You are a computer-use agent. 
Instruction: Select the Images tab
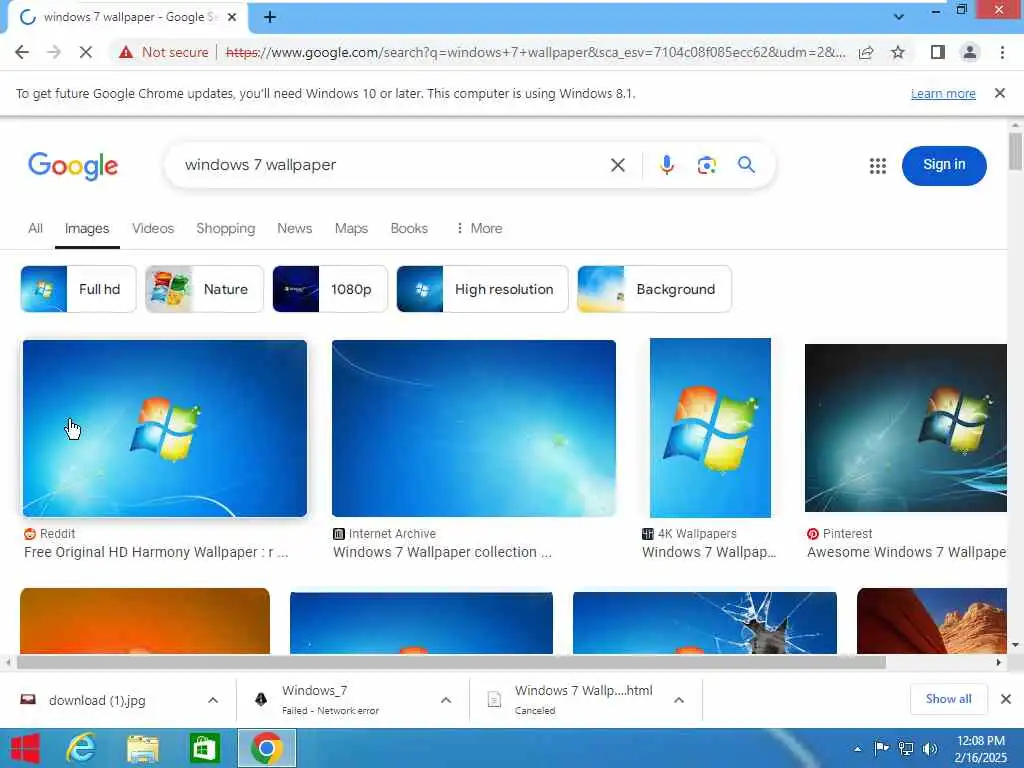click(x=87, y=229)
